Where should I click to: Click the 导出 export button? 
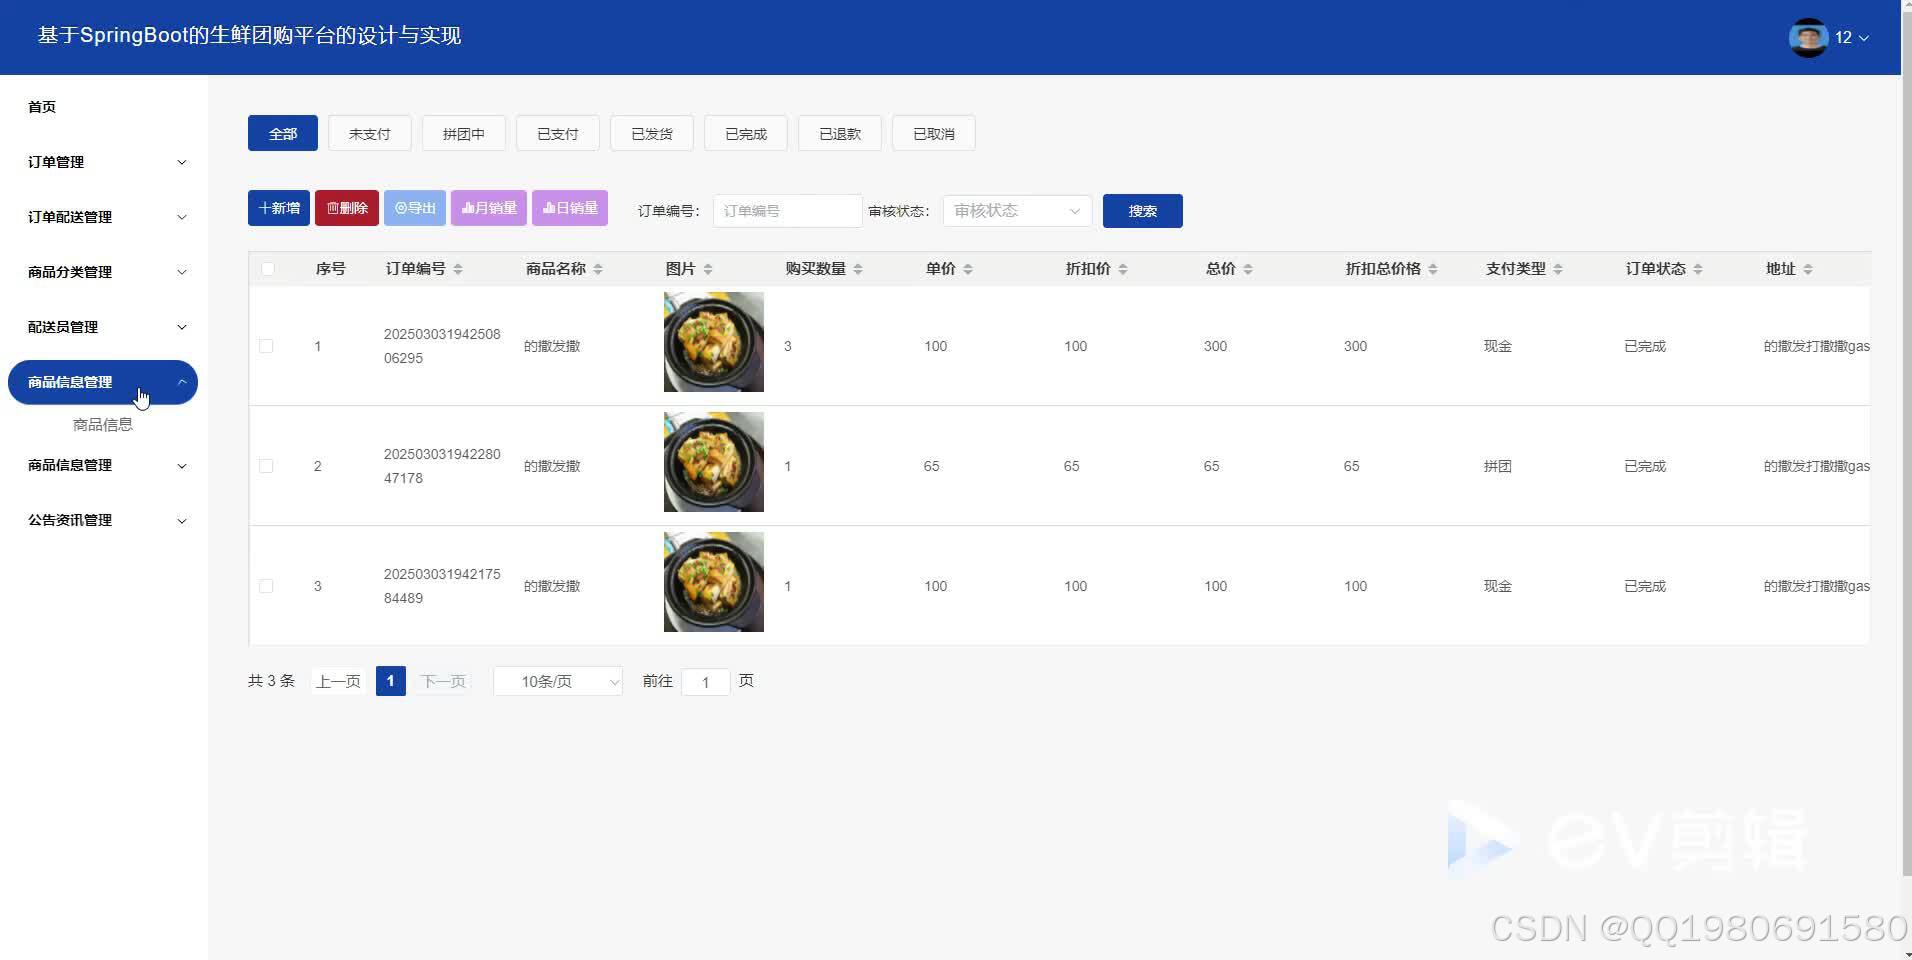pyautogui.click(x=415, y=208)
